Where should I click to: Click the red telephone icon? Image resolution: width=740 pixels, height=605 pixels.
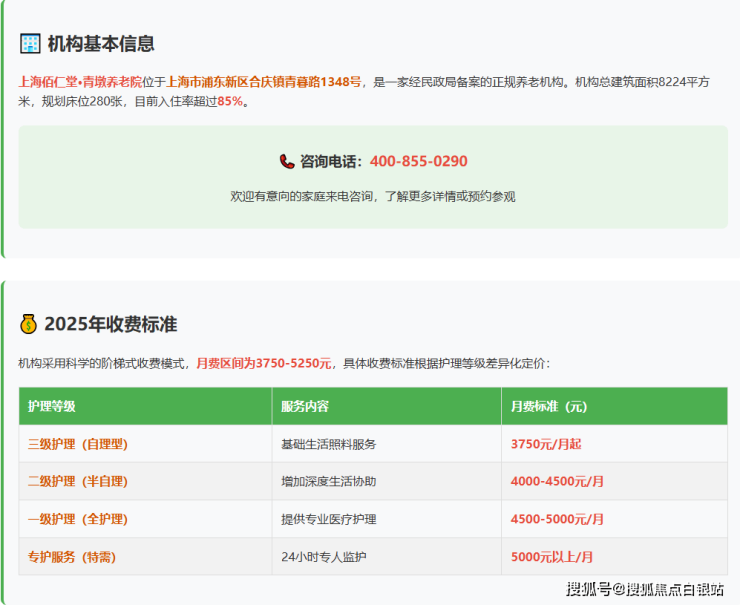pos(287,161)
